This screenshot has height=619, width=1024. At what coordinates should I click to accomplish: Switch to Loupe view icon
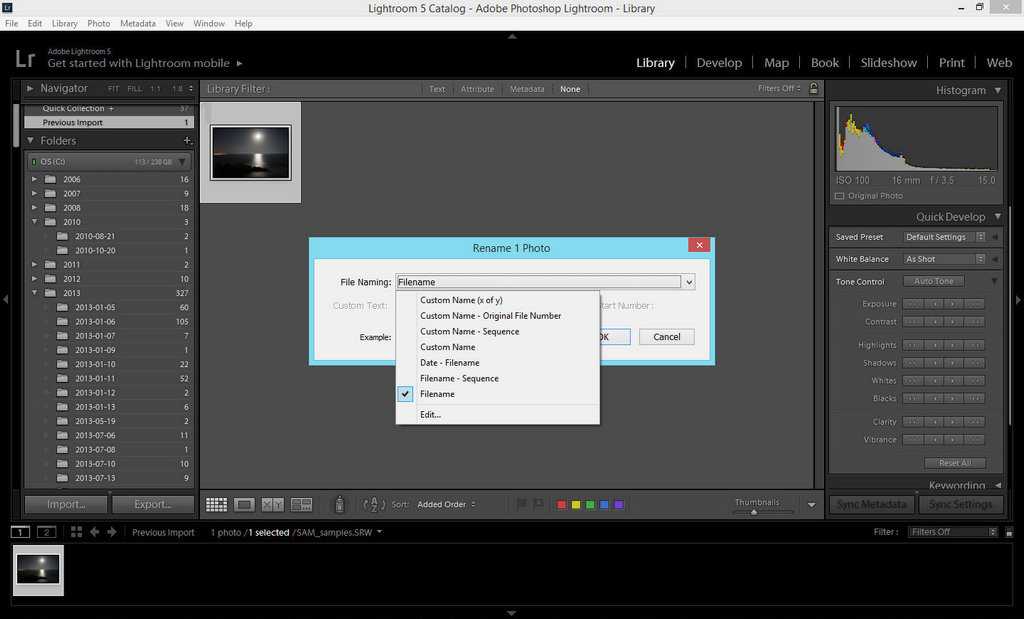[244, 505]
